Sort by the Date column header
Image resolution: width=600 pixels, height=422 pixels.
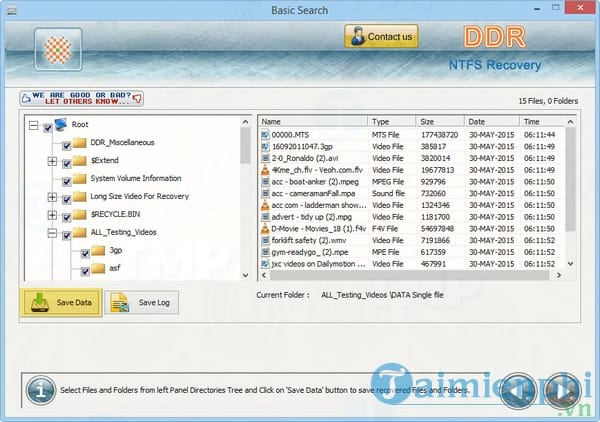point(492,122)
